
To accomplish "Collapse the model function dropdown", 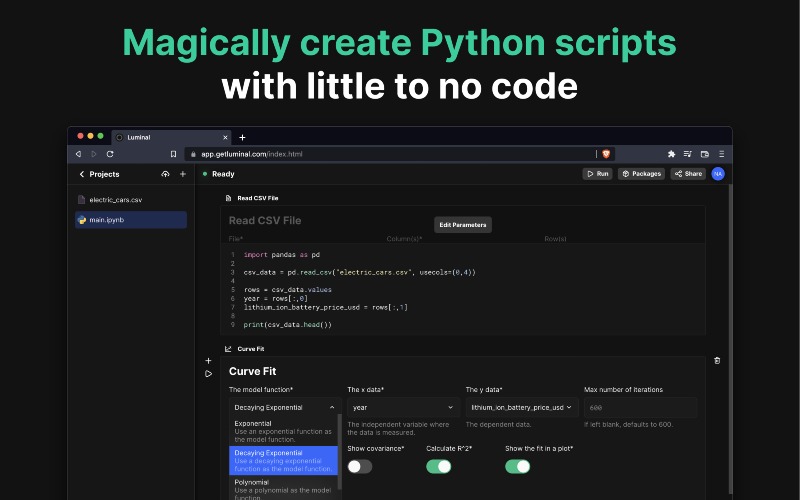I will click(x=284, y=407).
